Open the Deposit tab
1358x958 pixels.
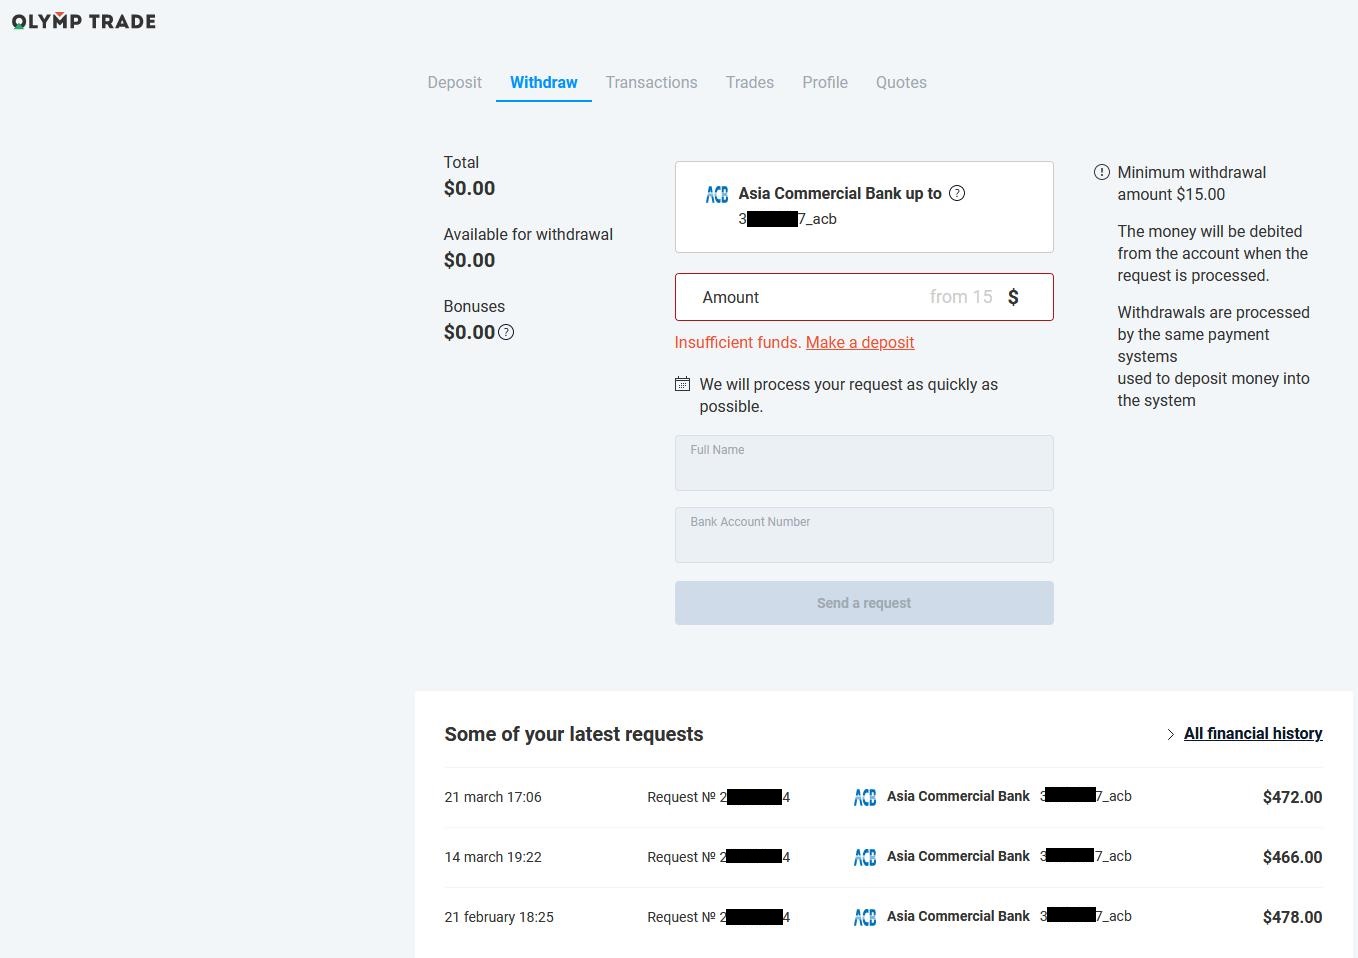pyautogui.click(x=454, y=82)
